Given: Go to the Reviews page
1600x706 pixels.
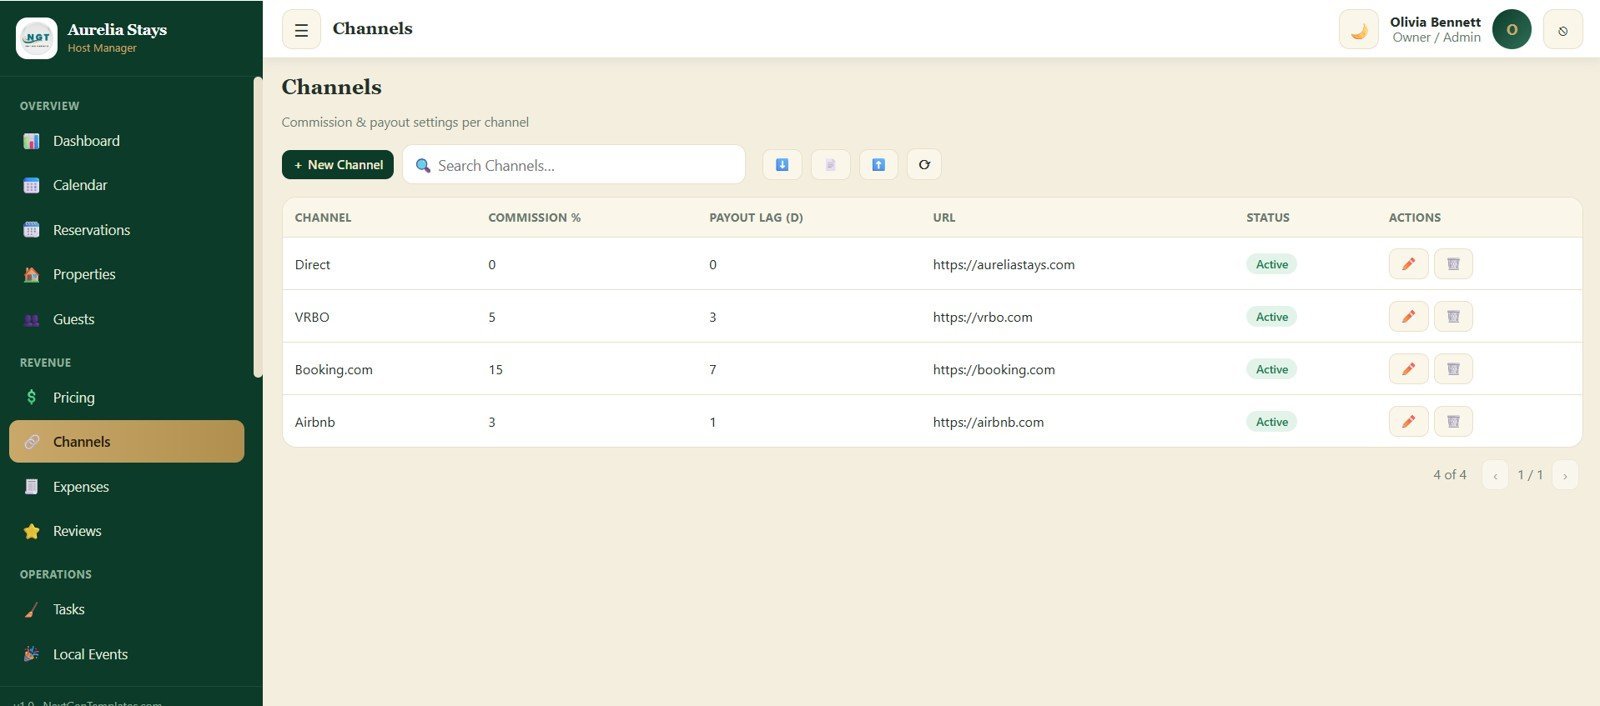Looking at the screenshot, I should pyautogui.click(x=126, y=531).
